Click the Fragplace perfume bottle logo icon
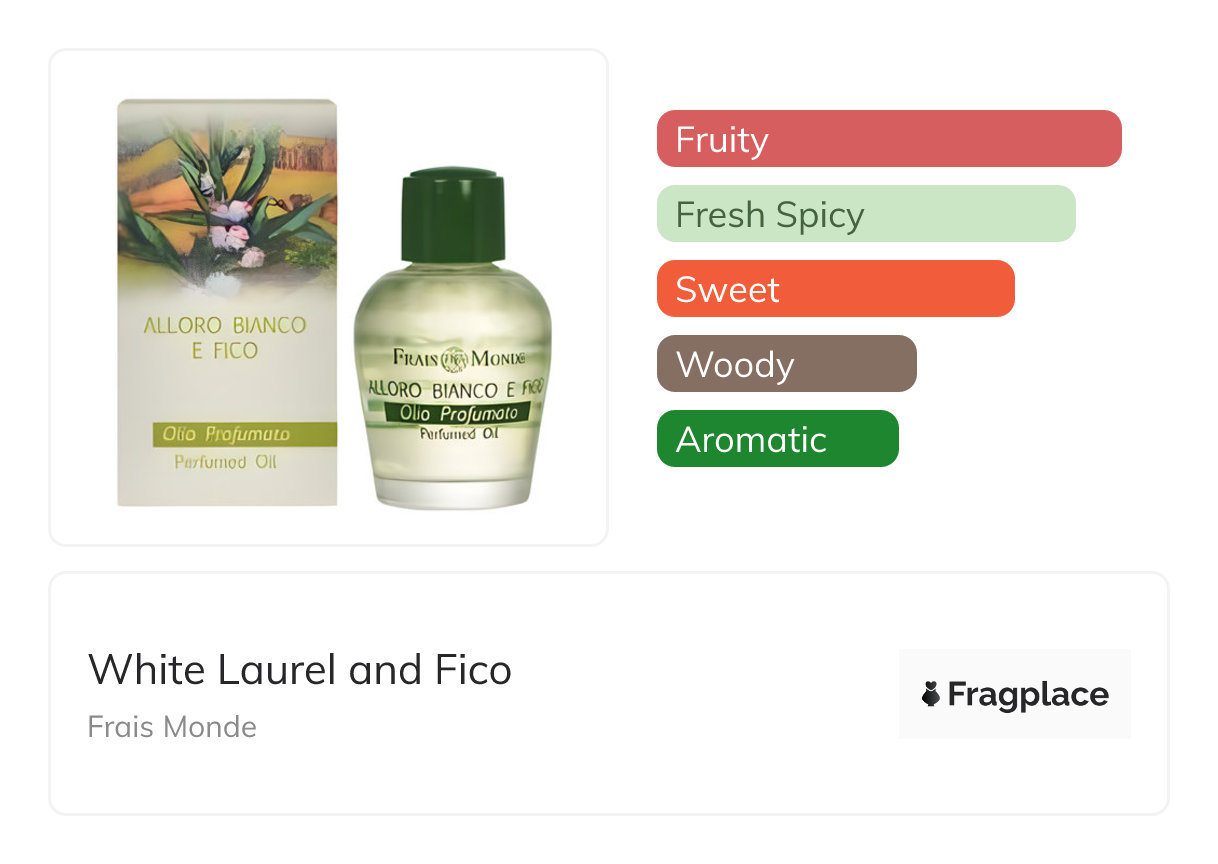The image size is (1218, 864). (931, 694)
